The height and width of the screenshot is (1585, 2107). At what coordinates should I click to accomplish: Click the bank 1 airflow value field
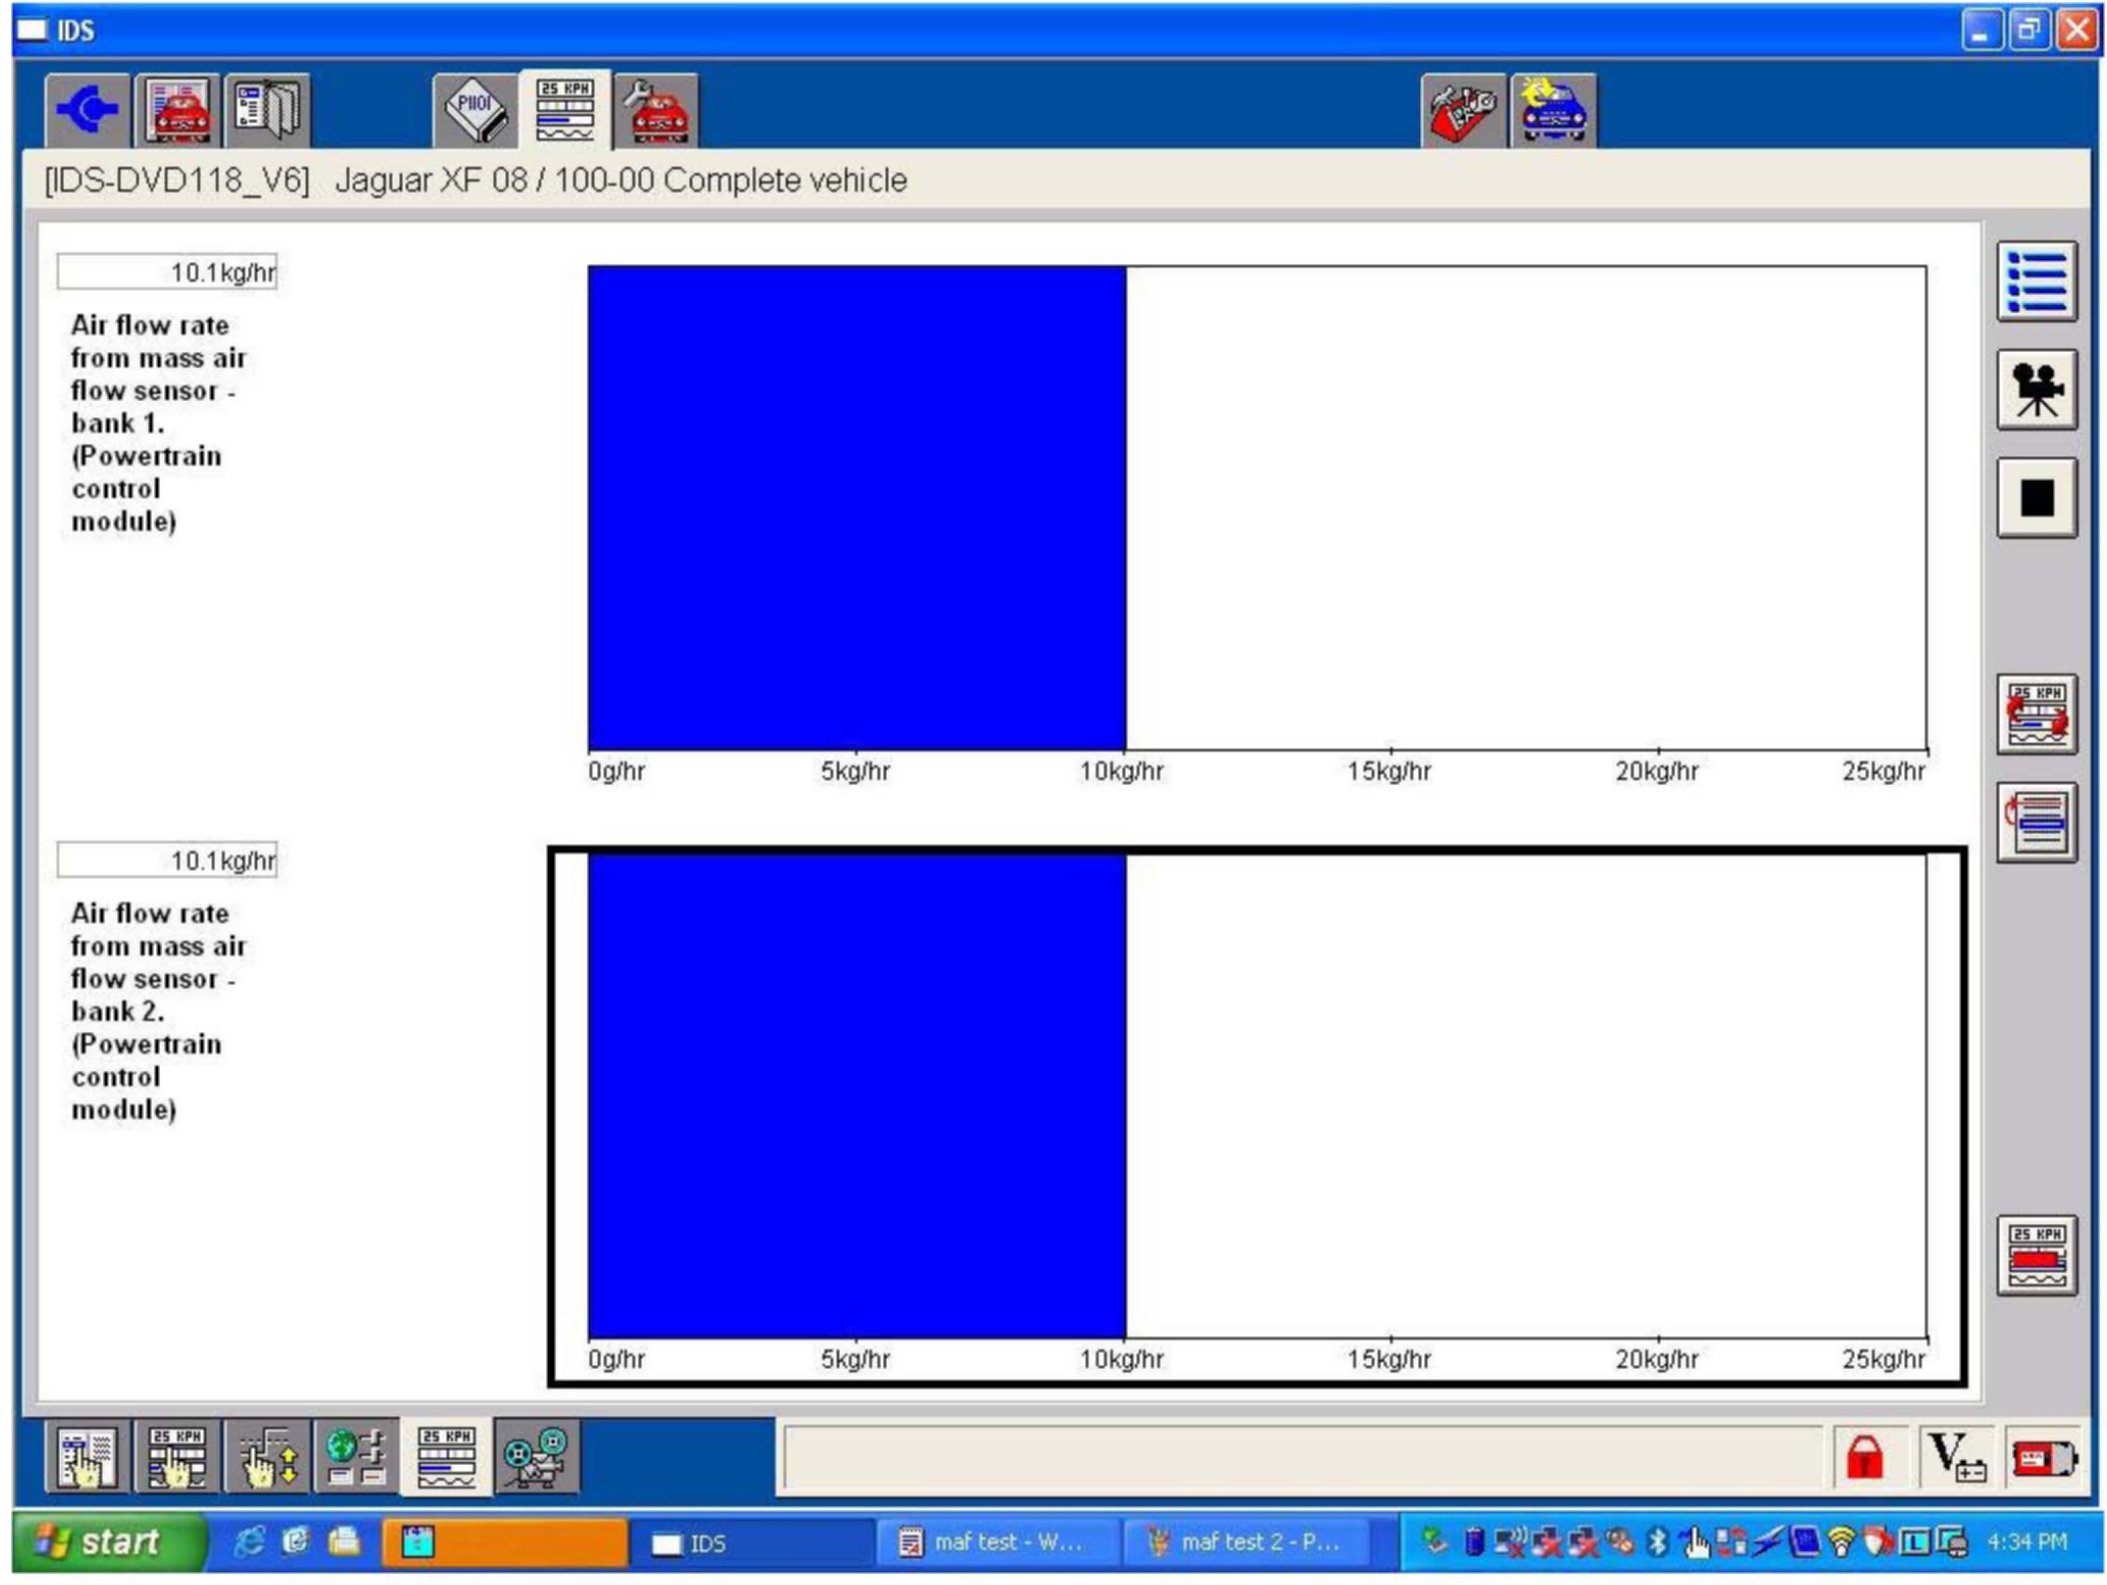[167, 272]
